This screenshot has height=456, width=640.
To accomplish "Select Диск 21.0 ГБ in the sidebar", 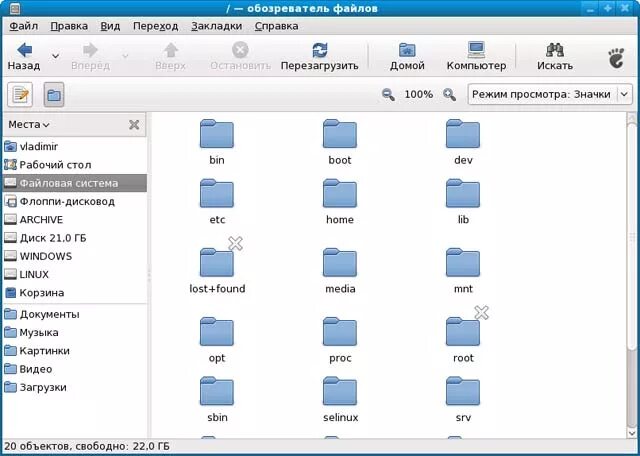I will (x=74, y=238).
